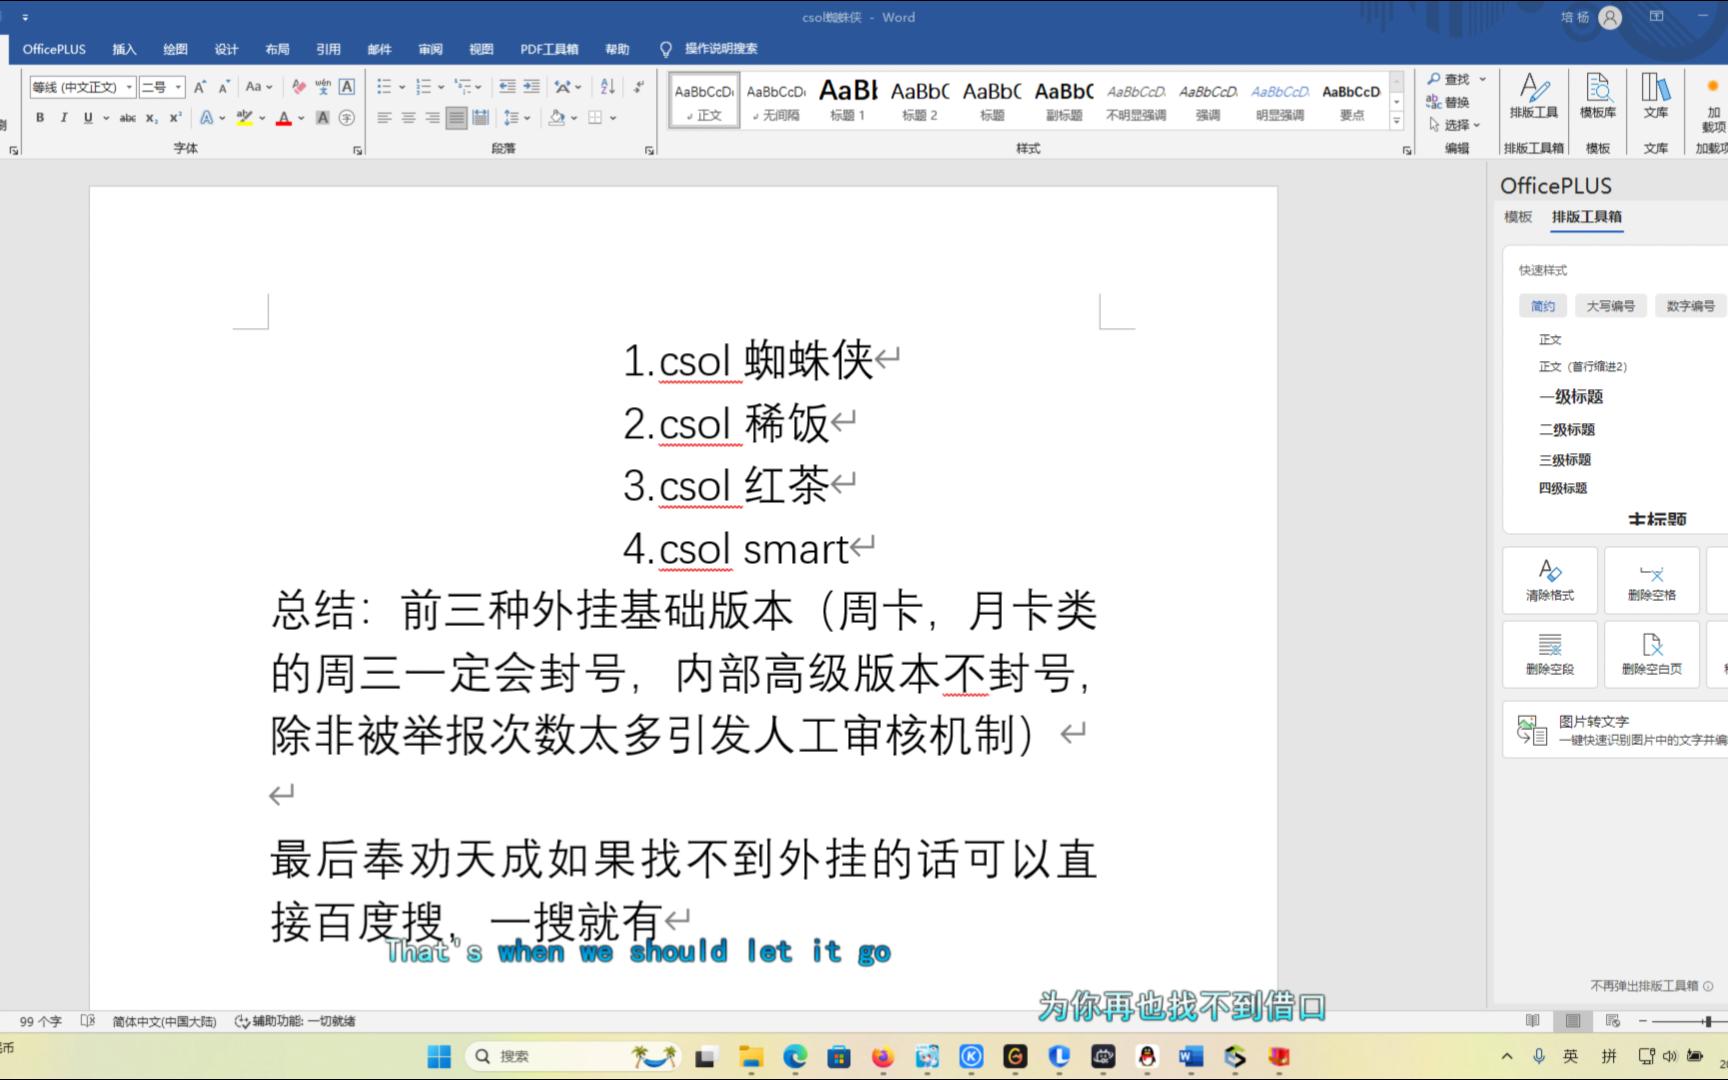Adjust the zoom slider in status bar
This screenshot has height=1080, width=1728.
click(1708, 1021)
